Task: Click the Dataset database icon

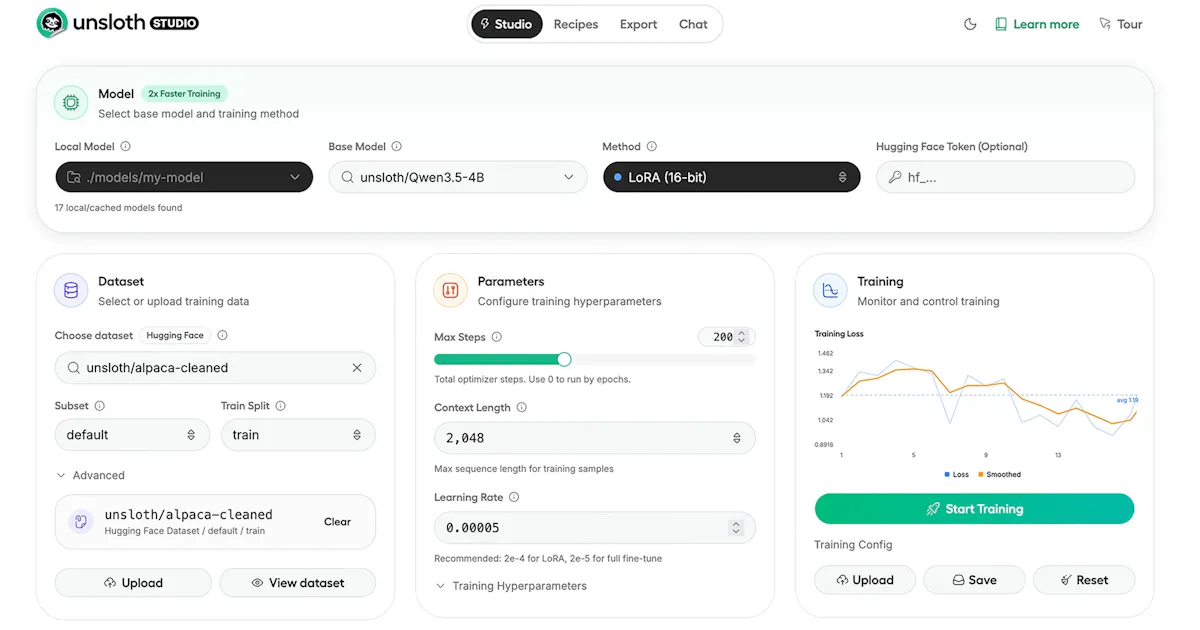Action: [71, 290]
